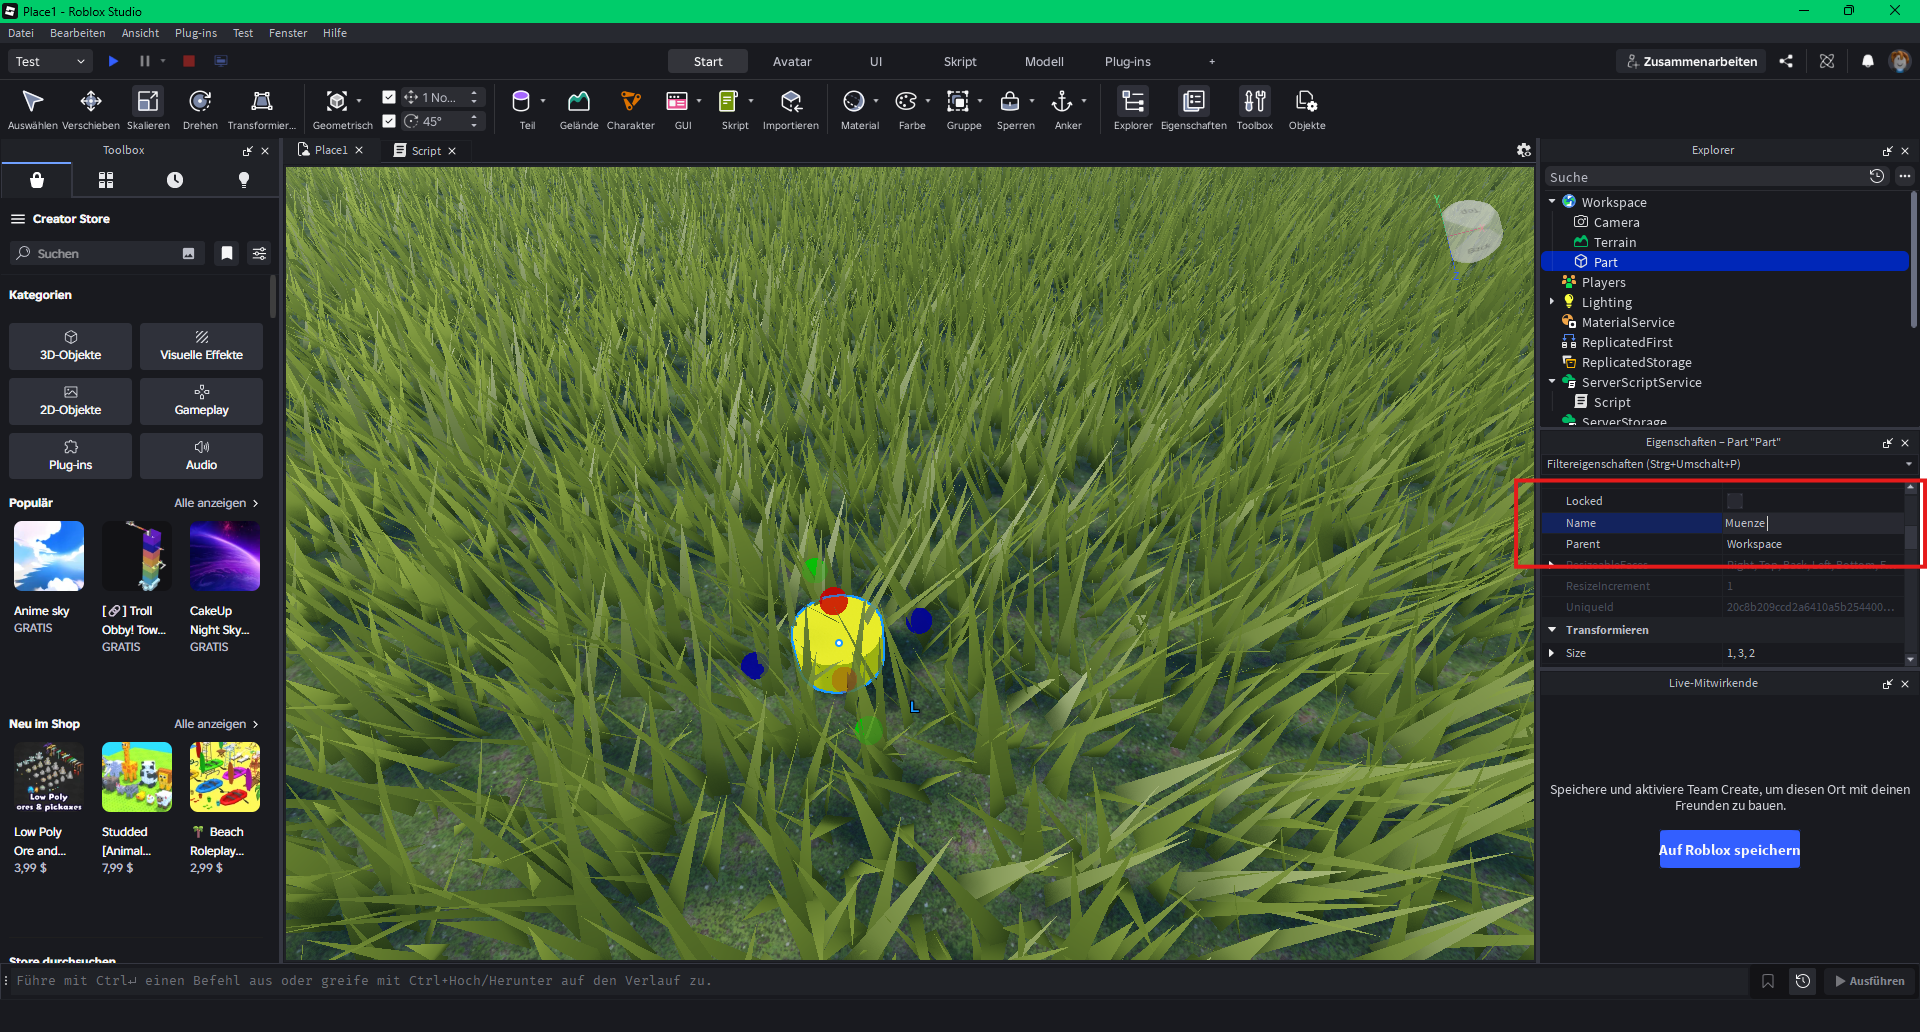Open the 3D-Objekte category
1927x1032 pixels.
click(70, 346)
